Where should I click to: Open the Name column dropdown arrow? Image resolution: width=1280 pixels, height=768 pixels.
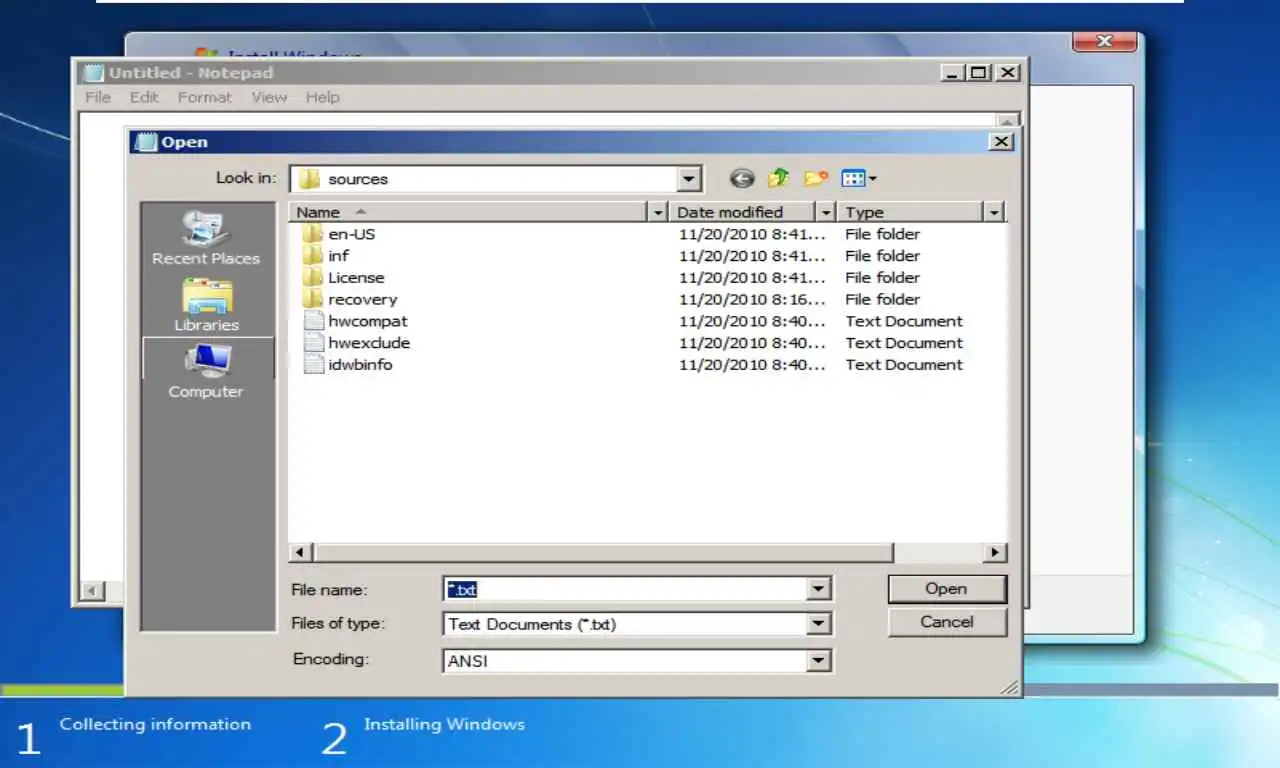(657, 212)
